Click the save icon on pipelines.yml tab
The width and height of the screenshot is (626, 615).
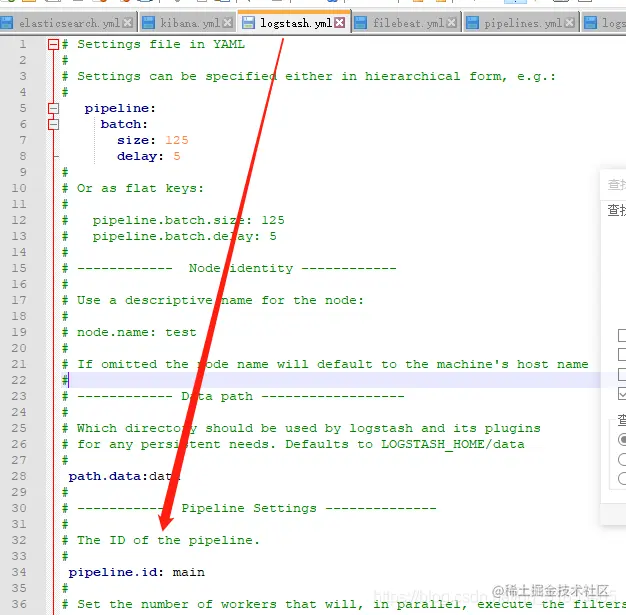472,23
